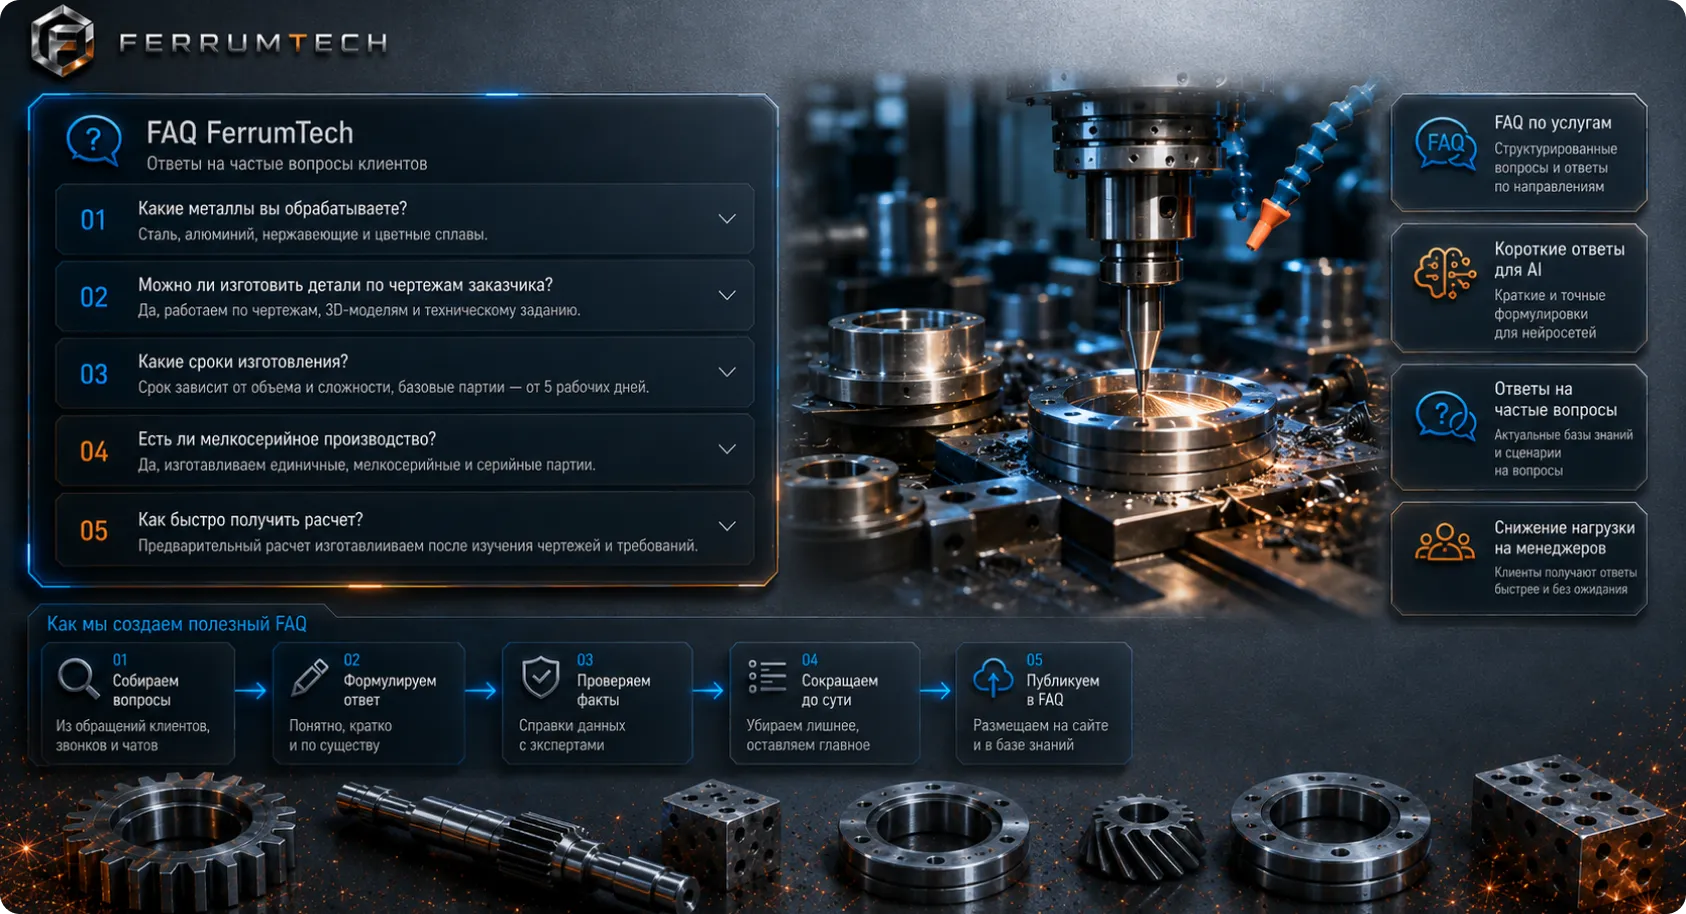Open the "Снижение нагрузки на менеджеров" card title

[1564, 538]
